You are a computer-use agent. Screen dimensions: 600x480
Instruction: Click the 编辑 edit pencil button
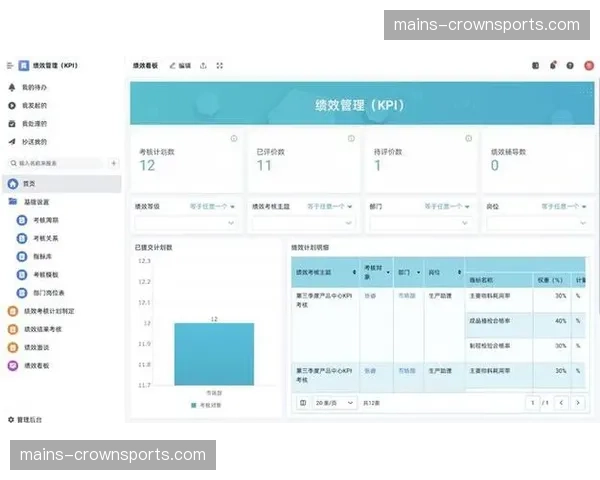coord(180,66)
